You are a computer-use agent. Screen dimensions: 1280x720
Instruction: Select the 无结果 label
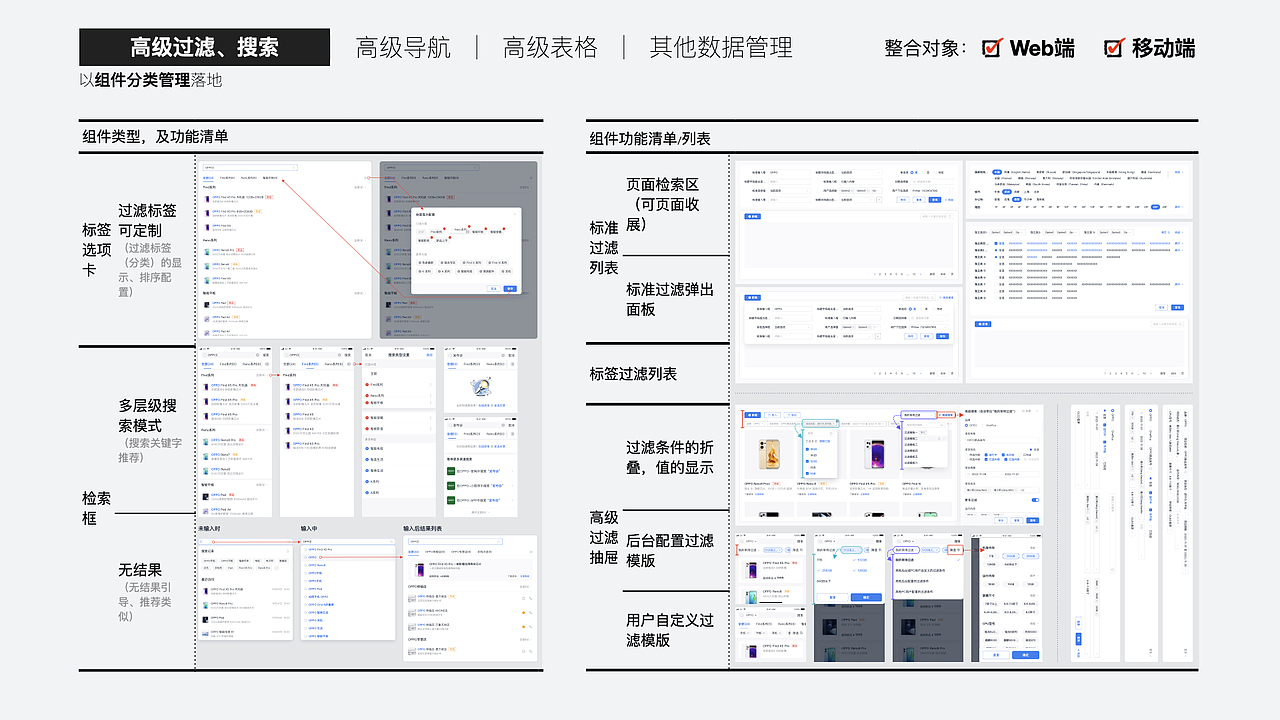140,569
